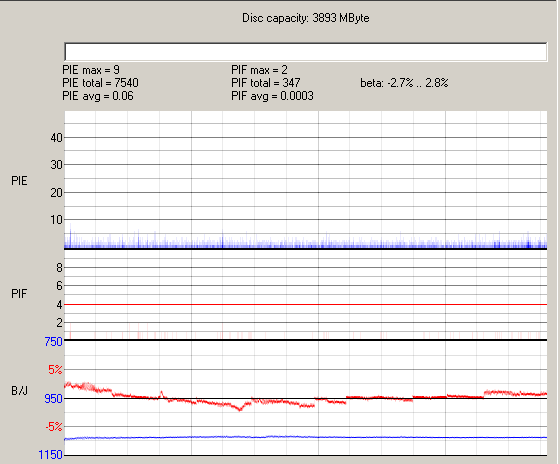Click the beta -2.7% .. 2.8% text
Screen dimensions: 560x464
(404, 83)
